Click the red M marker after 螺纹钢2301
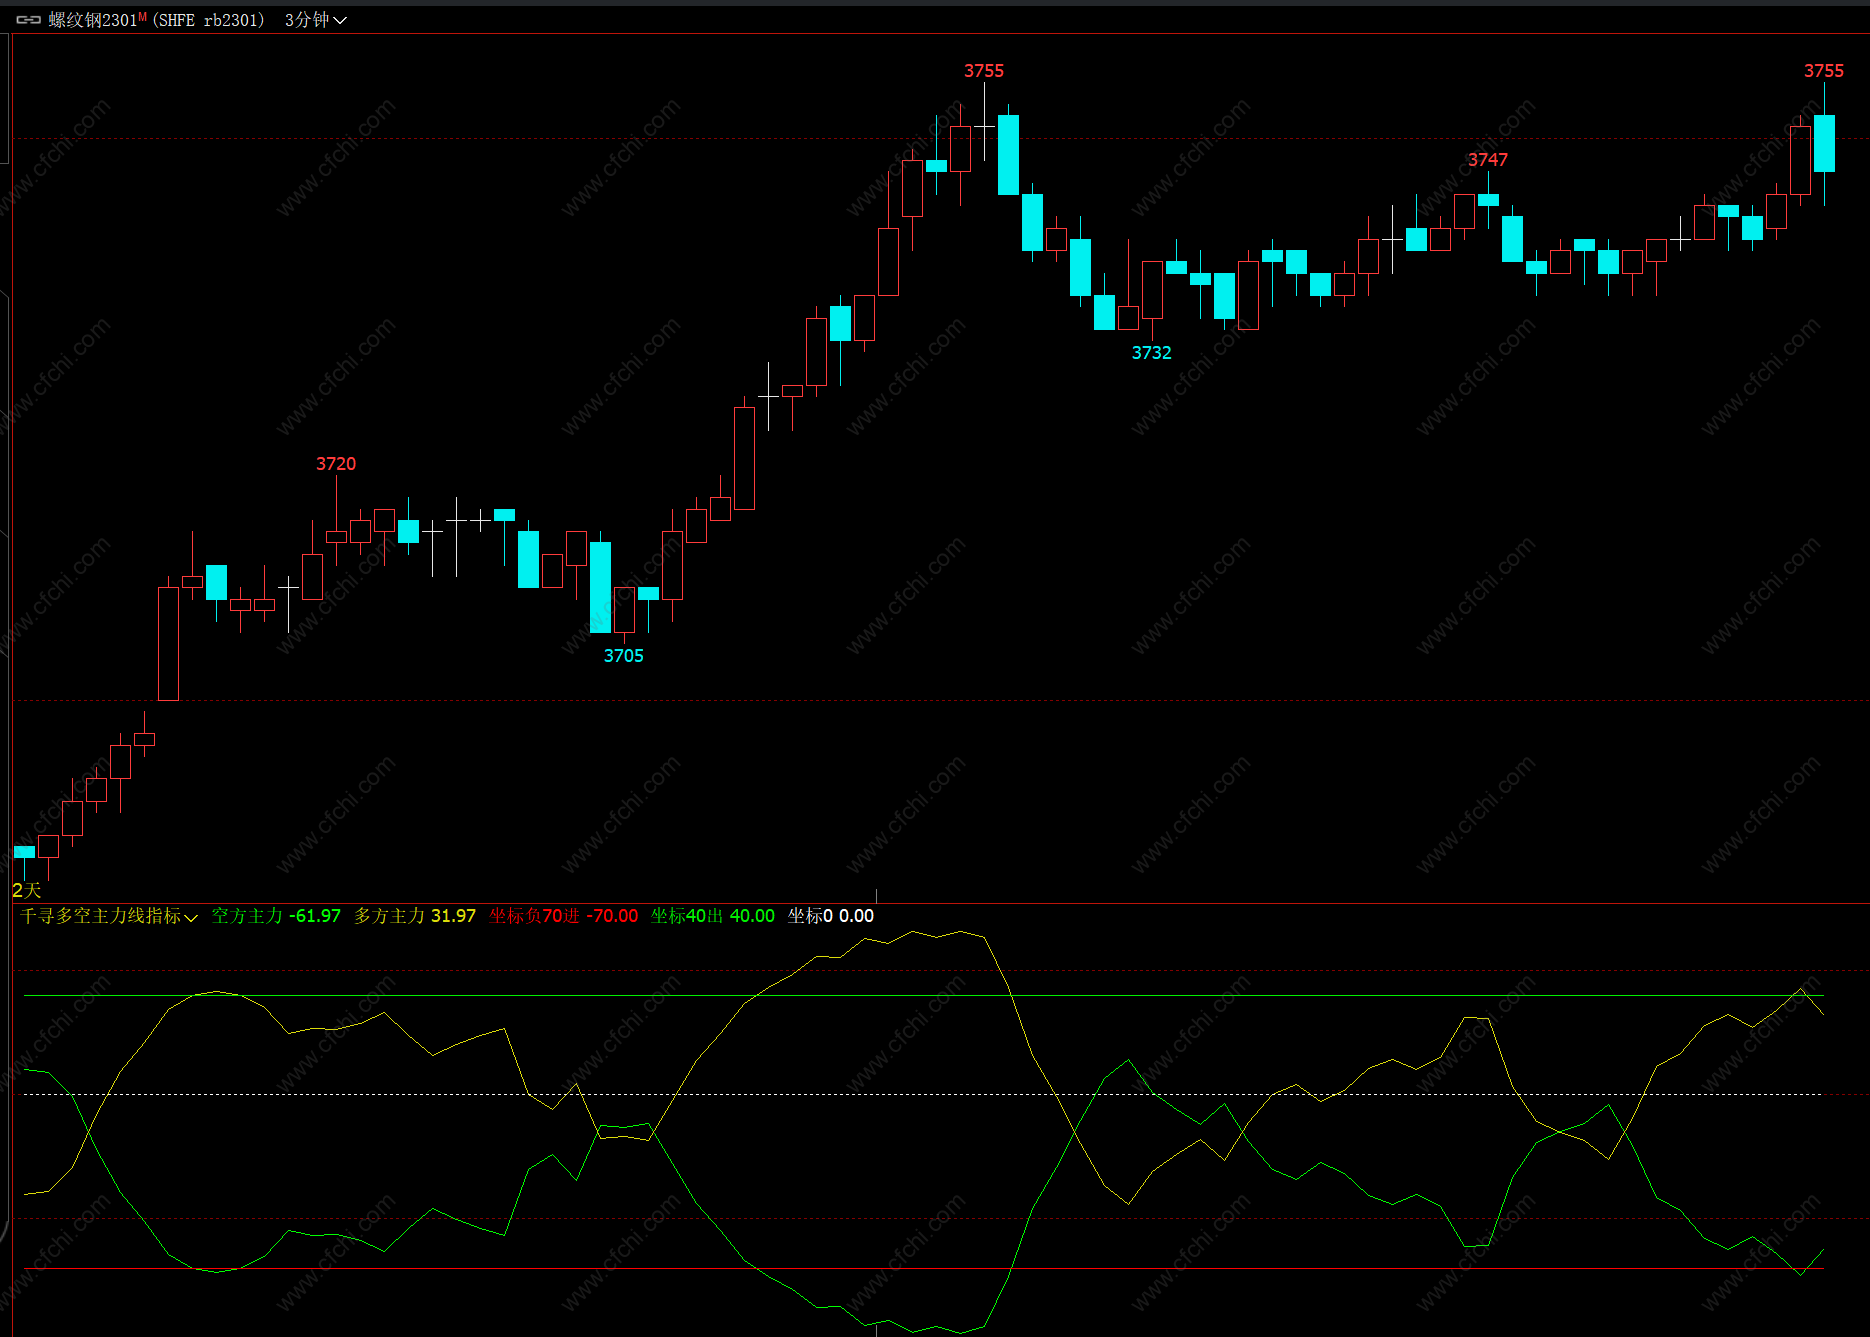 click(142, 16)
